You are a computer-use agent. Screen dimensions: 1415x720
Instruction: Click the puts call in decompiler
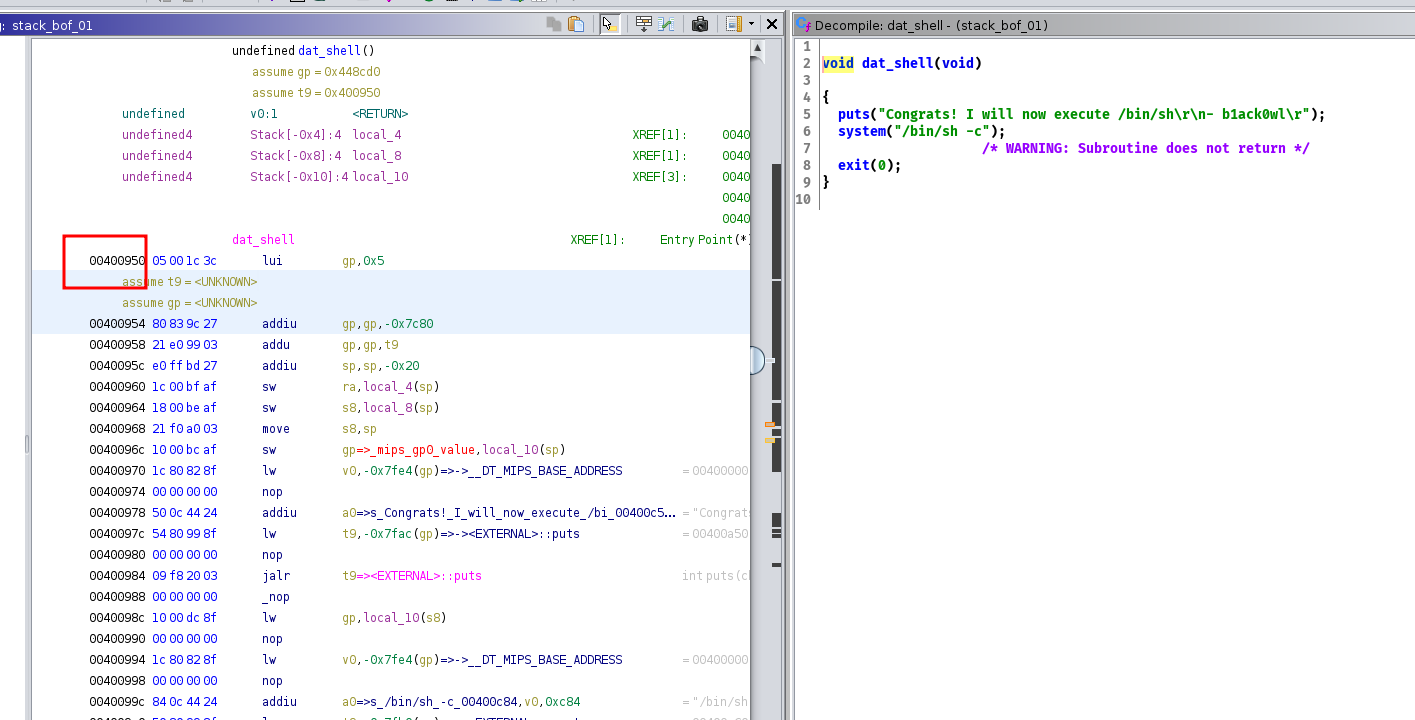[x=853, y=114]
